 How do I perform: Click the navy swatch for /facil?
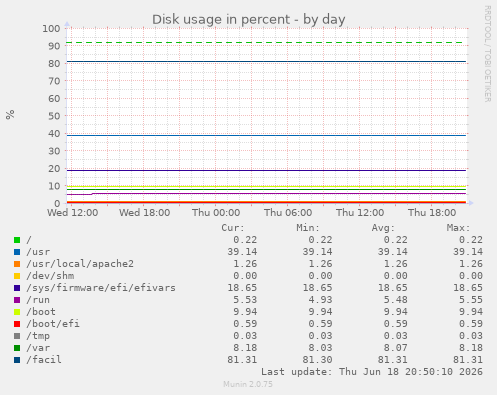point(17,360)
